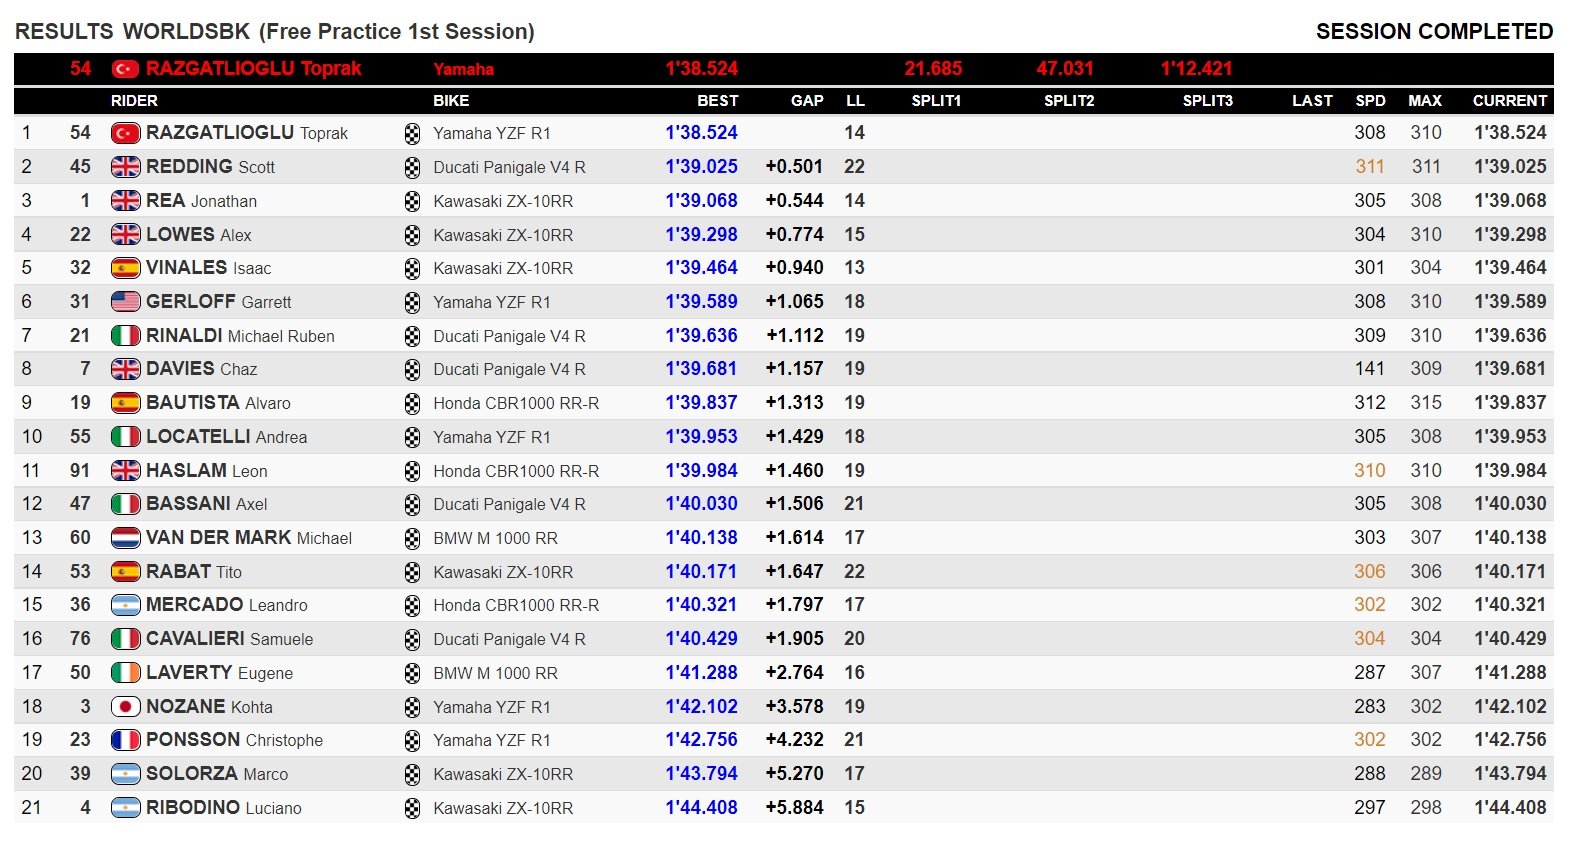Click the red split time 1'12.421
Screen dimensions: 1587x843
click(1196, 69)
